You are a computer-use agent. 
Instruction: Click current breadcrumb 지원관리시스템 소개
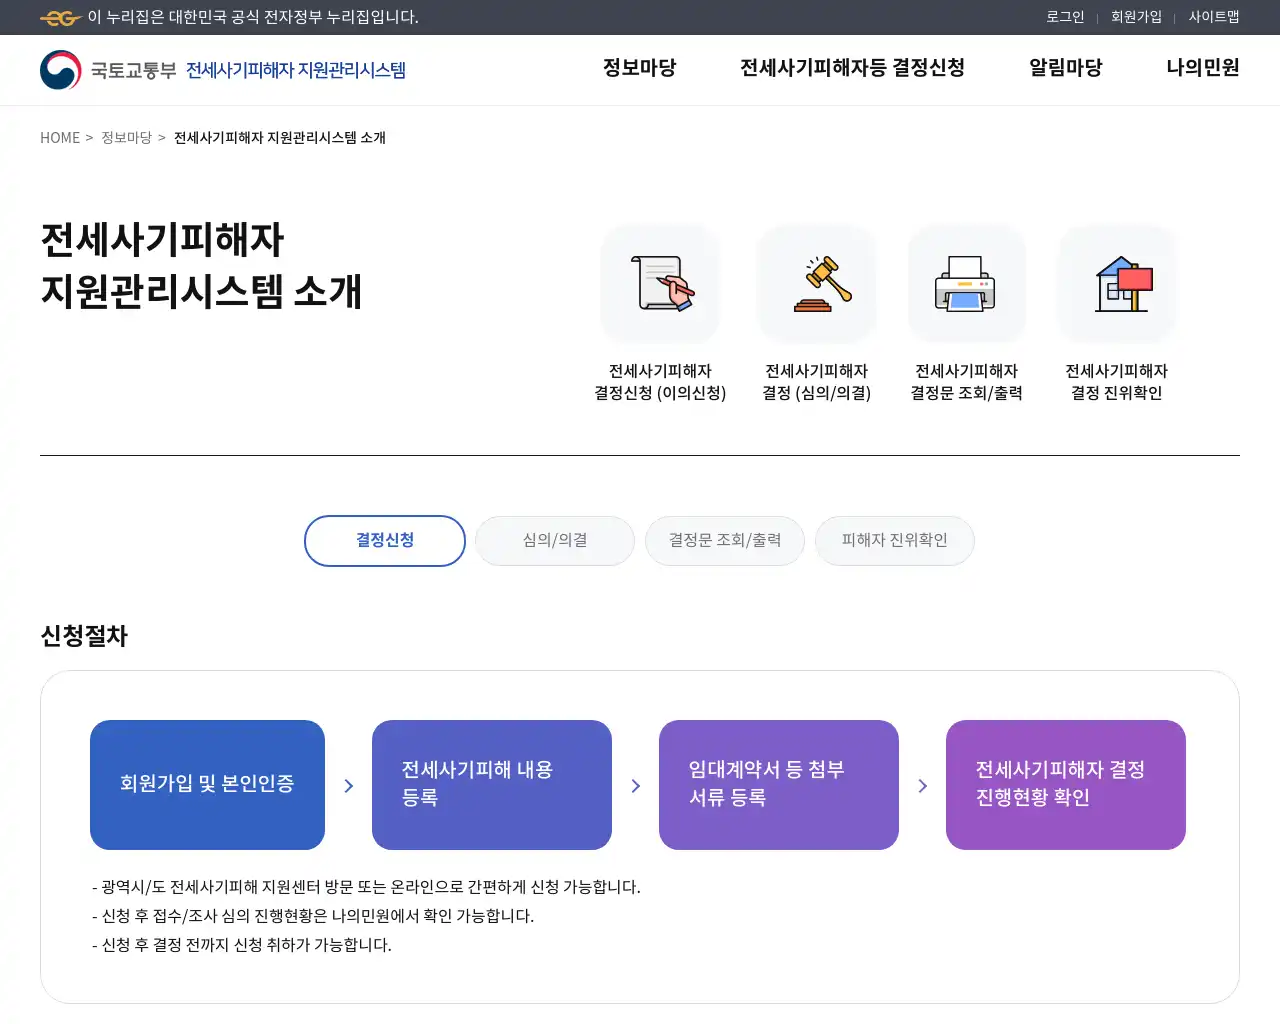pyautogui.click(x=280, y=138)
